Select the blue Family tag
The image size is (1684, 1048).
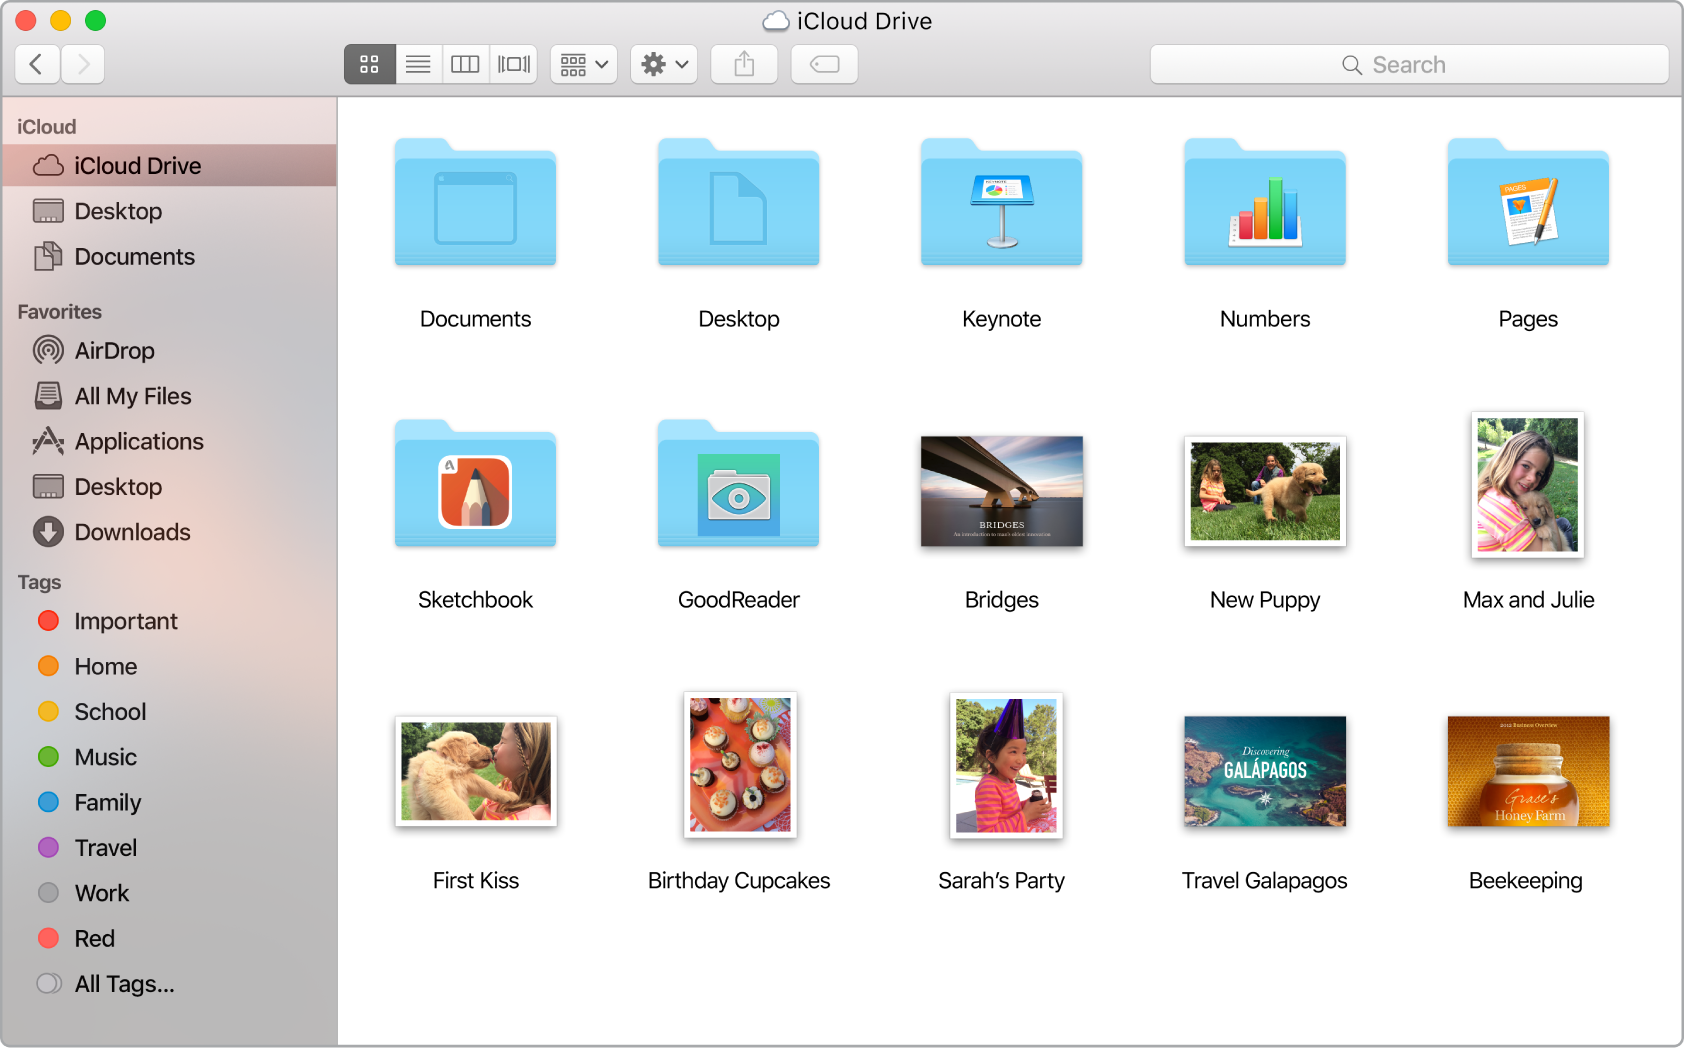tap(169, 803)
